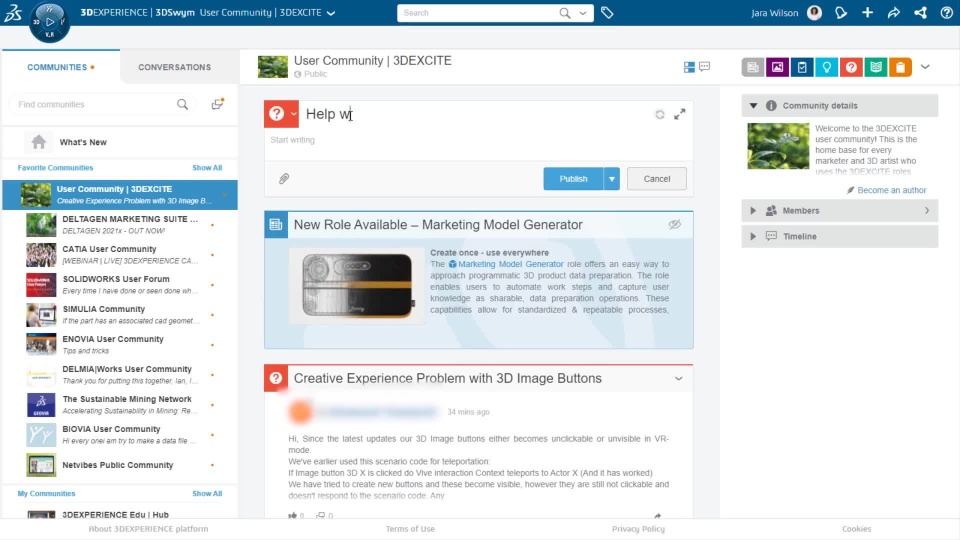
Task: Click the plus add icon in top bar
Action: coord(867,13)
